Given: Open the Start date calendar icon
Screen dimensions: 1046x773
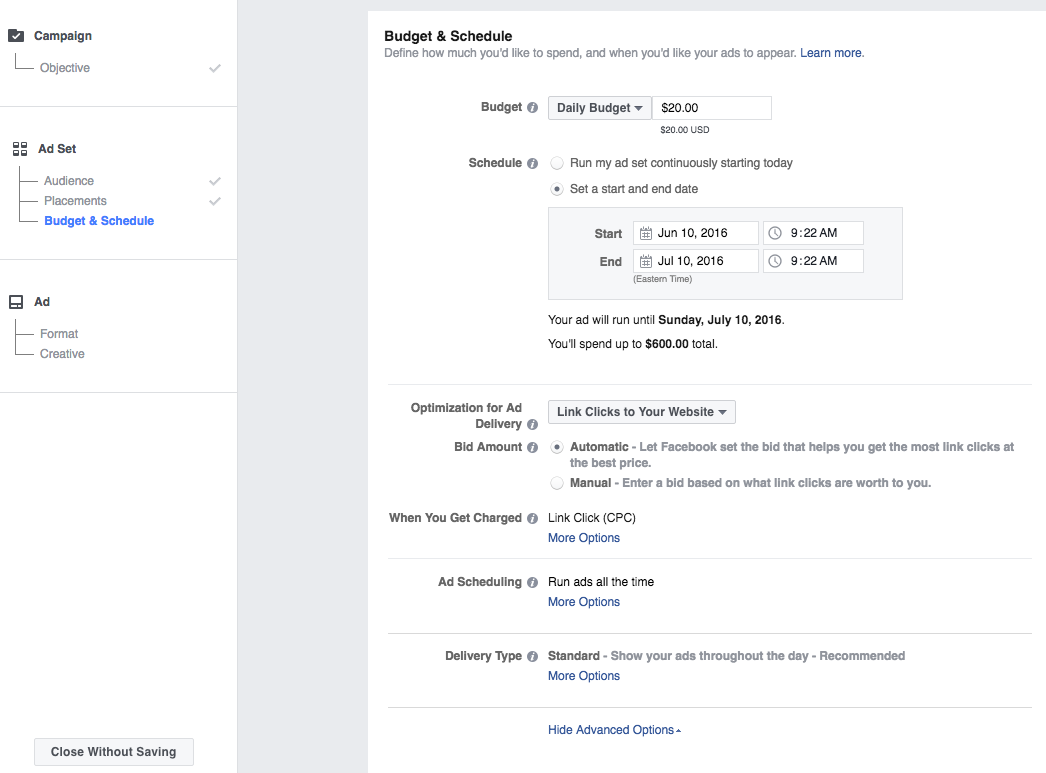Looking at the screenshot, I should click(x=645, y=233).
